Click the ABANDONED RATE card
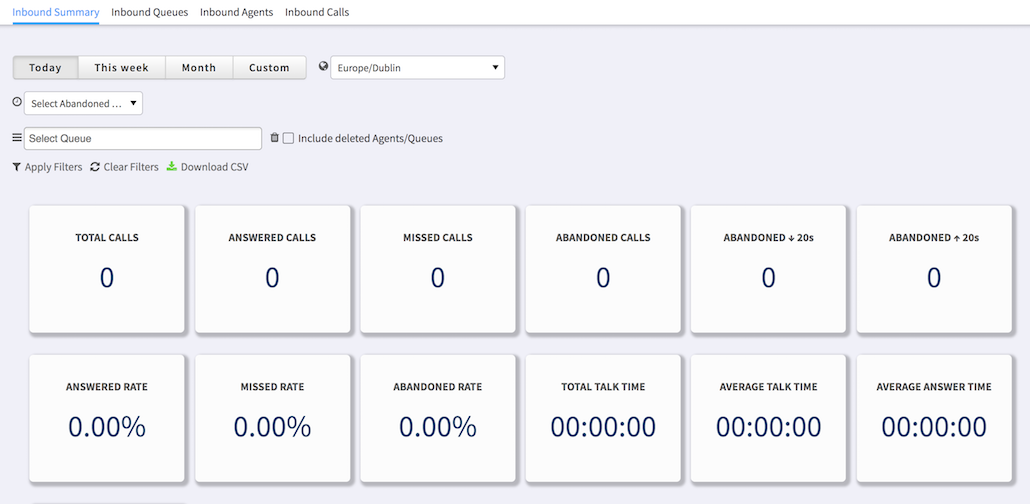Image resolution: width=1030 pixels, height=504 pixels. (x=438, y=419)
